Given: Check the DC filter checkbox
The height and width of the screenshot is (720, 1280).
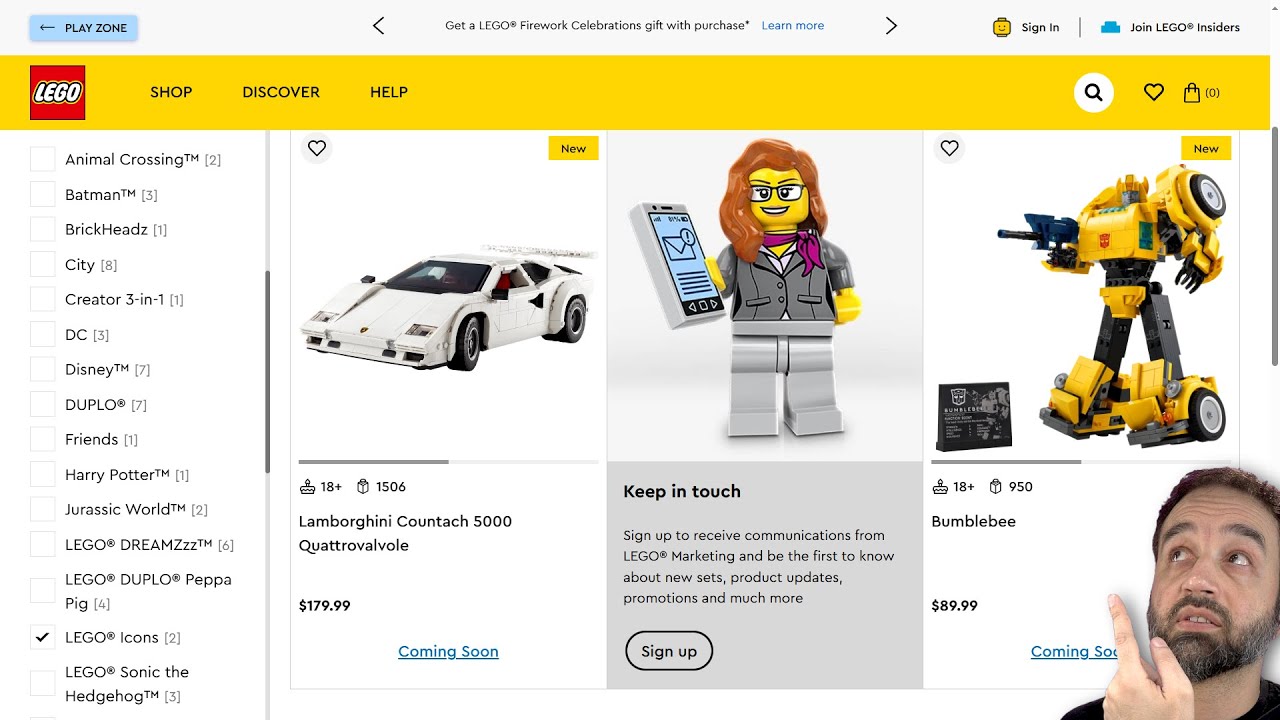Looking at the screenshot, I should pos(42,334).
